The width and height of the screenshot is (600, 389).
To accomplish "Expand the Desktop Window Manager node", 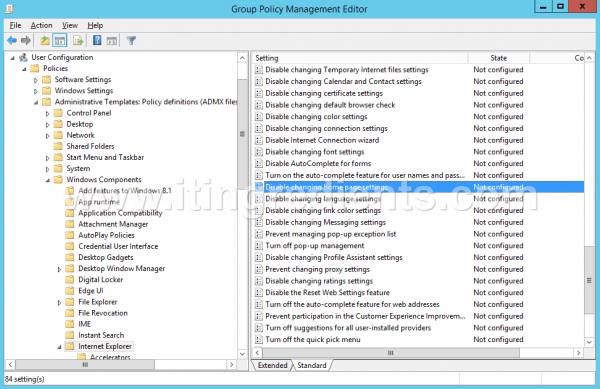I will pyautogui.click(x=60, y=269).
